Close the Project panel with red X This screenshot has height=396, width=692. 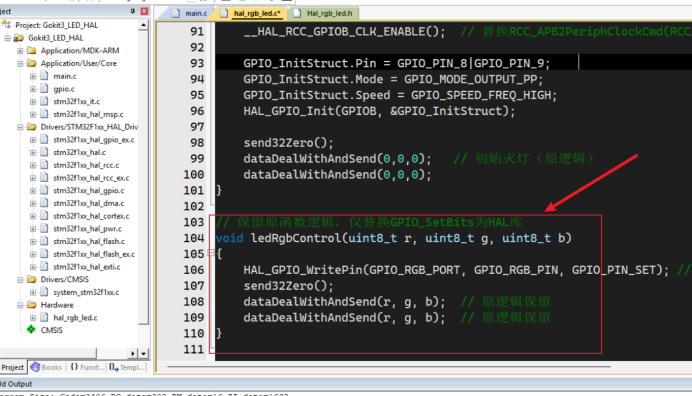(144, 11)
